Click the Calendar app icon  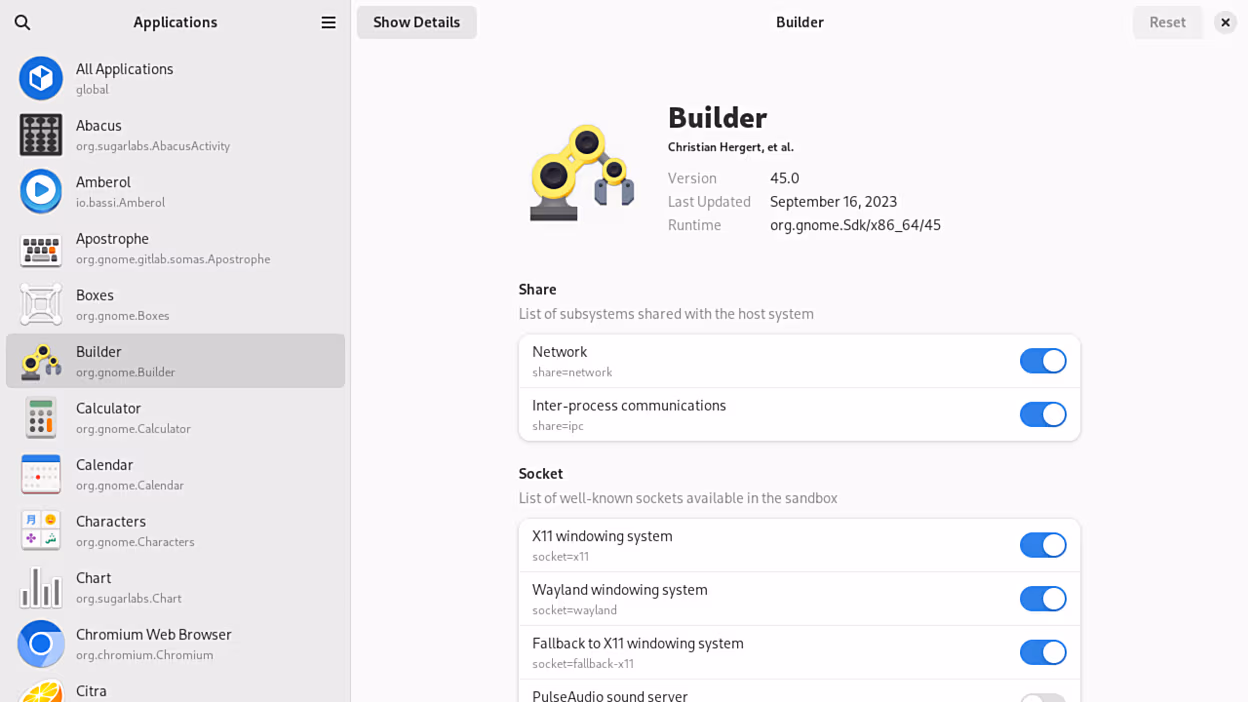coord(41,474)
